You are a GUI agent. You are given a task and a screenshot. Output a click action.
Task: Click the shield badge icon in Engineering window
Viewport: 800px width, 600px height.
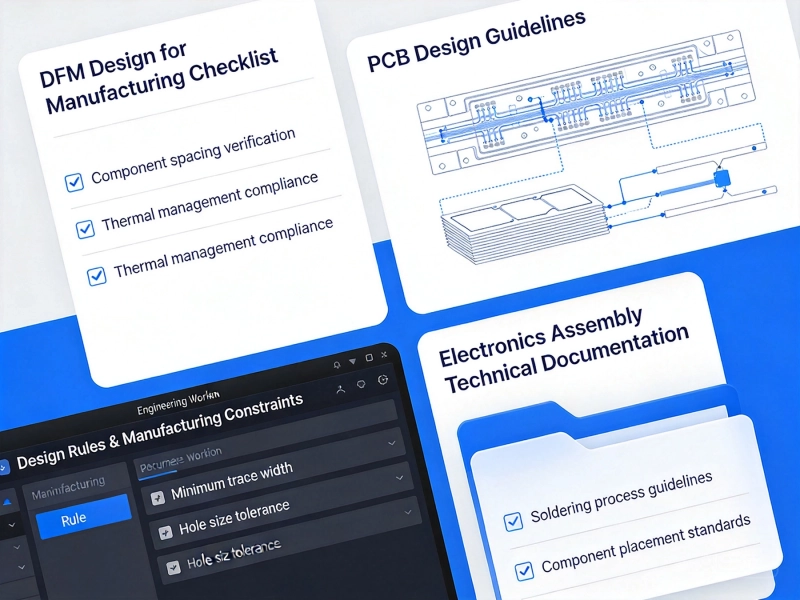point(361,384)
